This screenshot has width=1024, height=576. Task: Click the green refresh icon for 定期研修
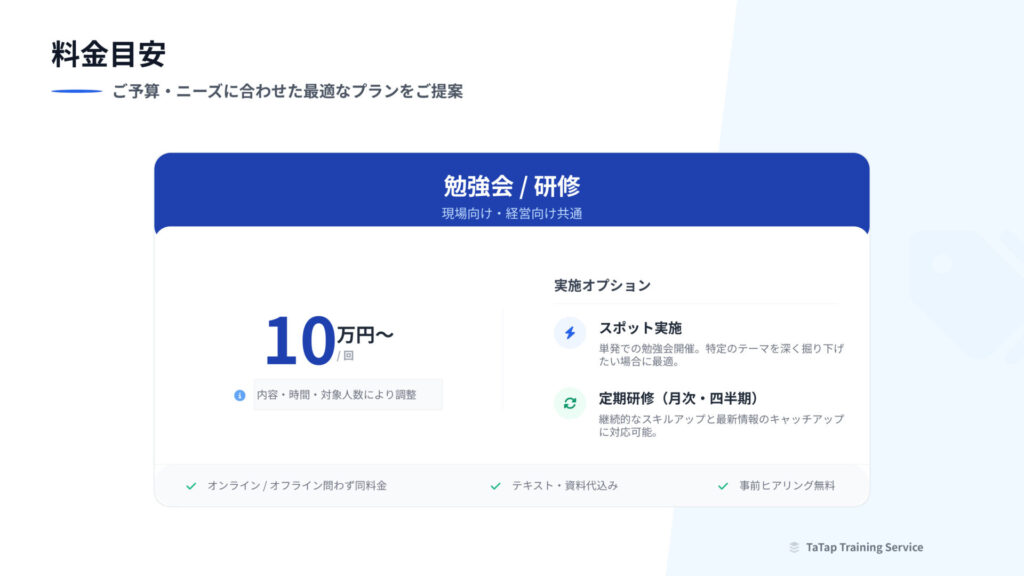pyautogui.click(x=570, y=403)
